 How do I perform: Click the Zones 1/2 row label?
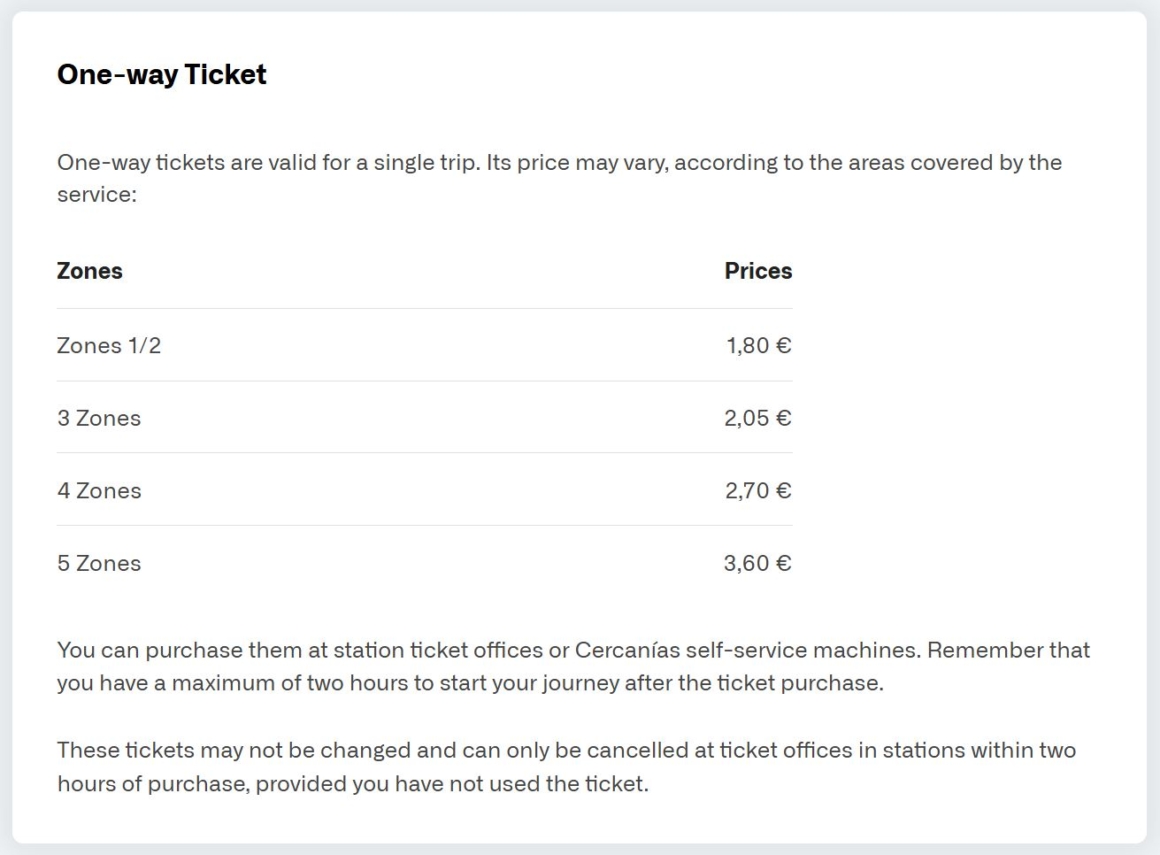[x=108, y=346]
